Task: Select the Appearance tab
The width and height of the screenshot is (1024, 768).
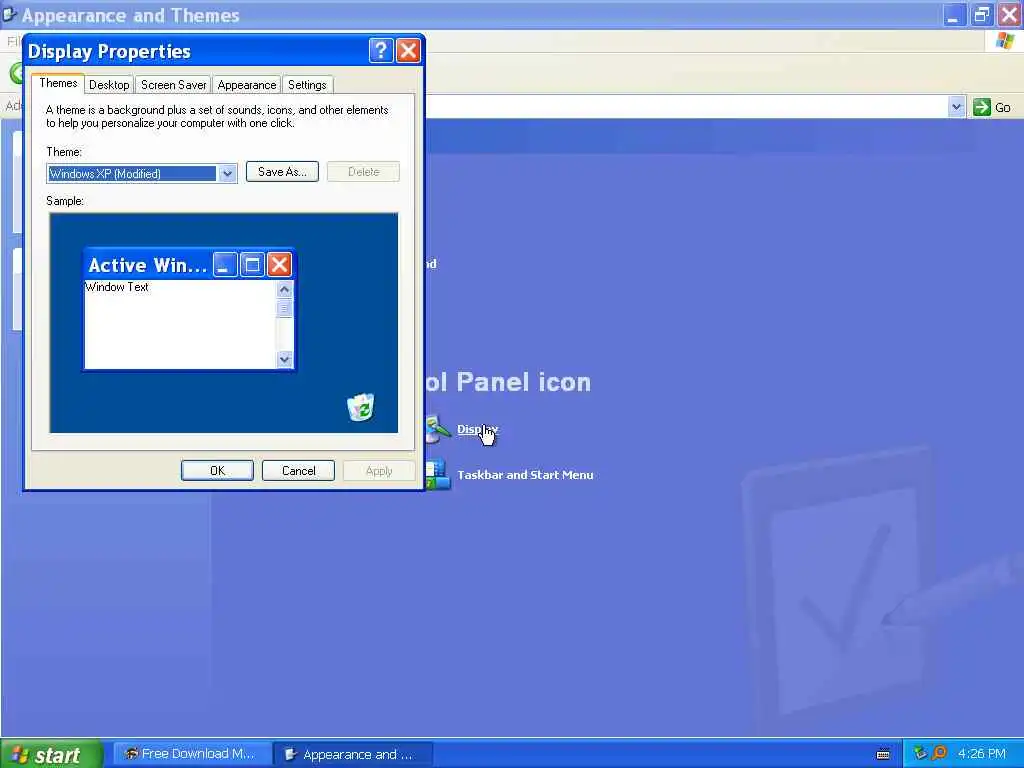Action: 247,85
